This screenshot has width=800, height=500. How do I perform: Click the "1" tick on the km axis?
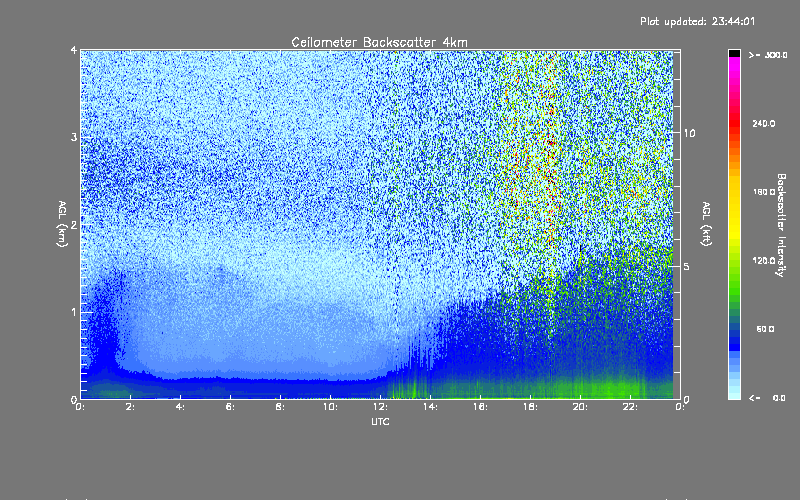pos(74,312)
